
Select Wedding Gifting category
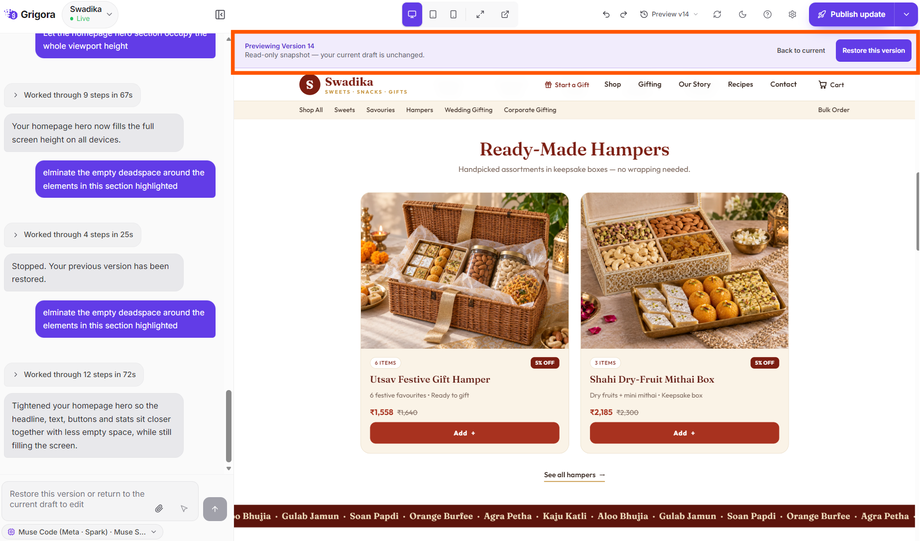(x=468, y=110)
